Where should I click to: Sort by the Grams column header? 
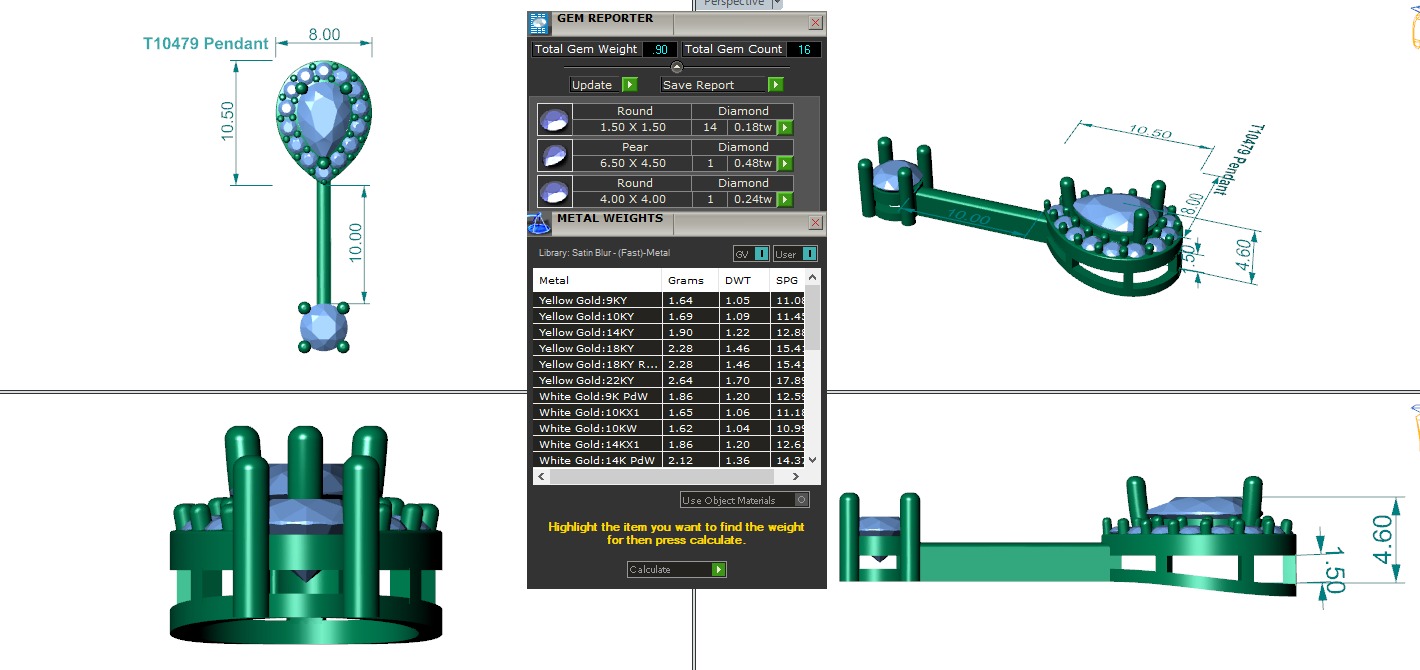tap(686, 281)
